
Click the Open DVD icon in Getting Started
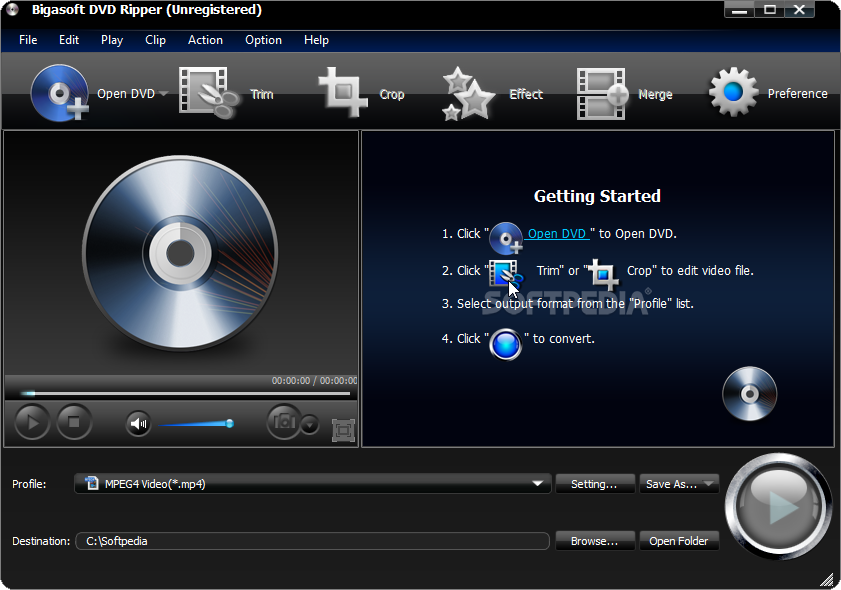(x=506, y=238)
